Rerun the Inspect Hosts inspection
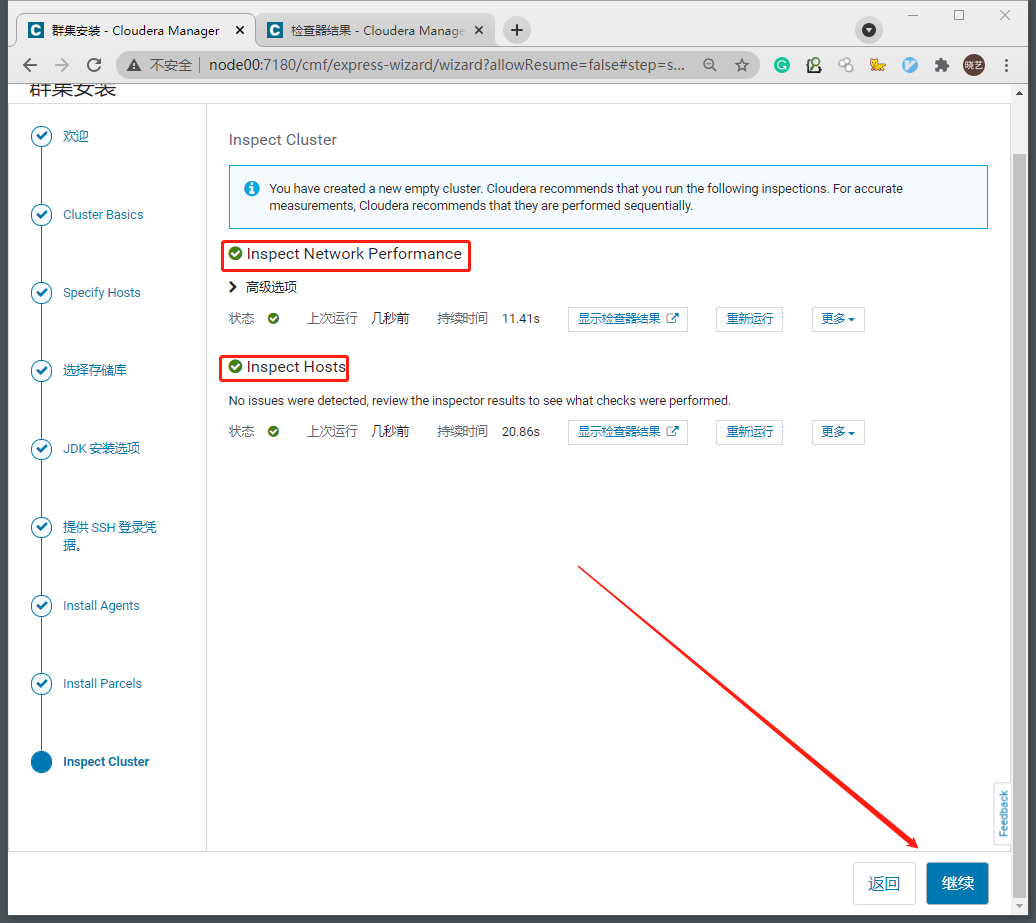The height and width of the screenshot is (923, 1036). (x=749, y=432)
